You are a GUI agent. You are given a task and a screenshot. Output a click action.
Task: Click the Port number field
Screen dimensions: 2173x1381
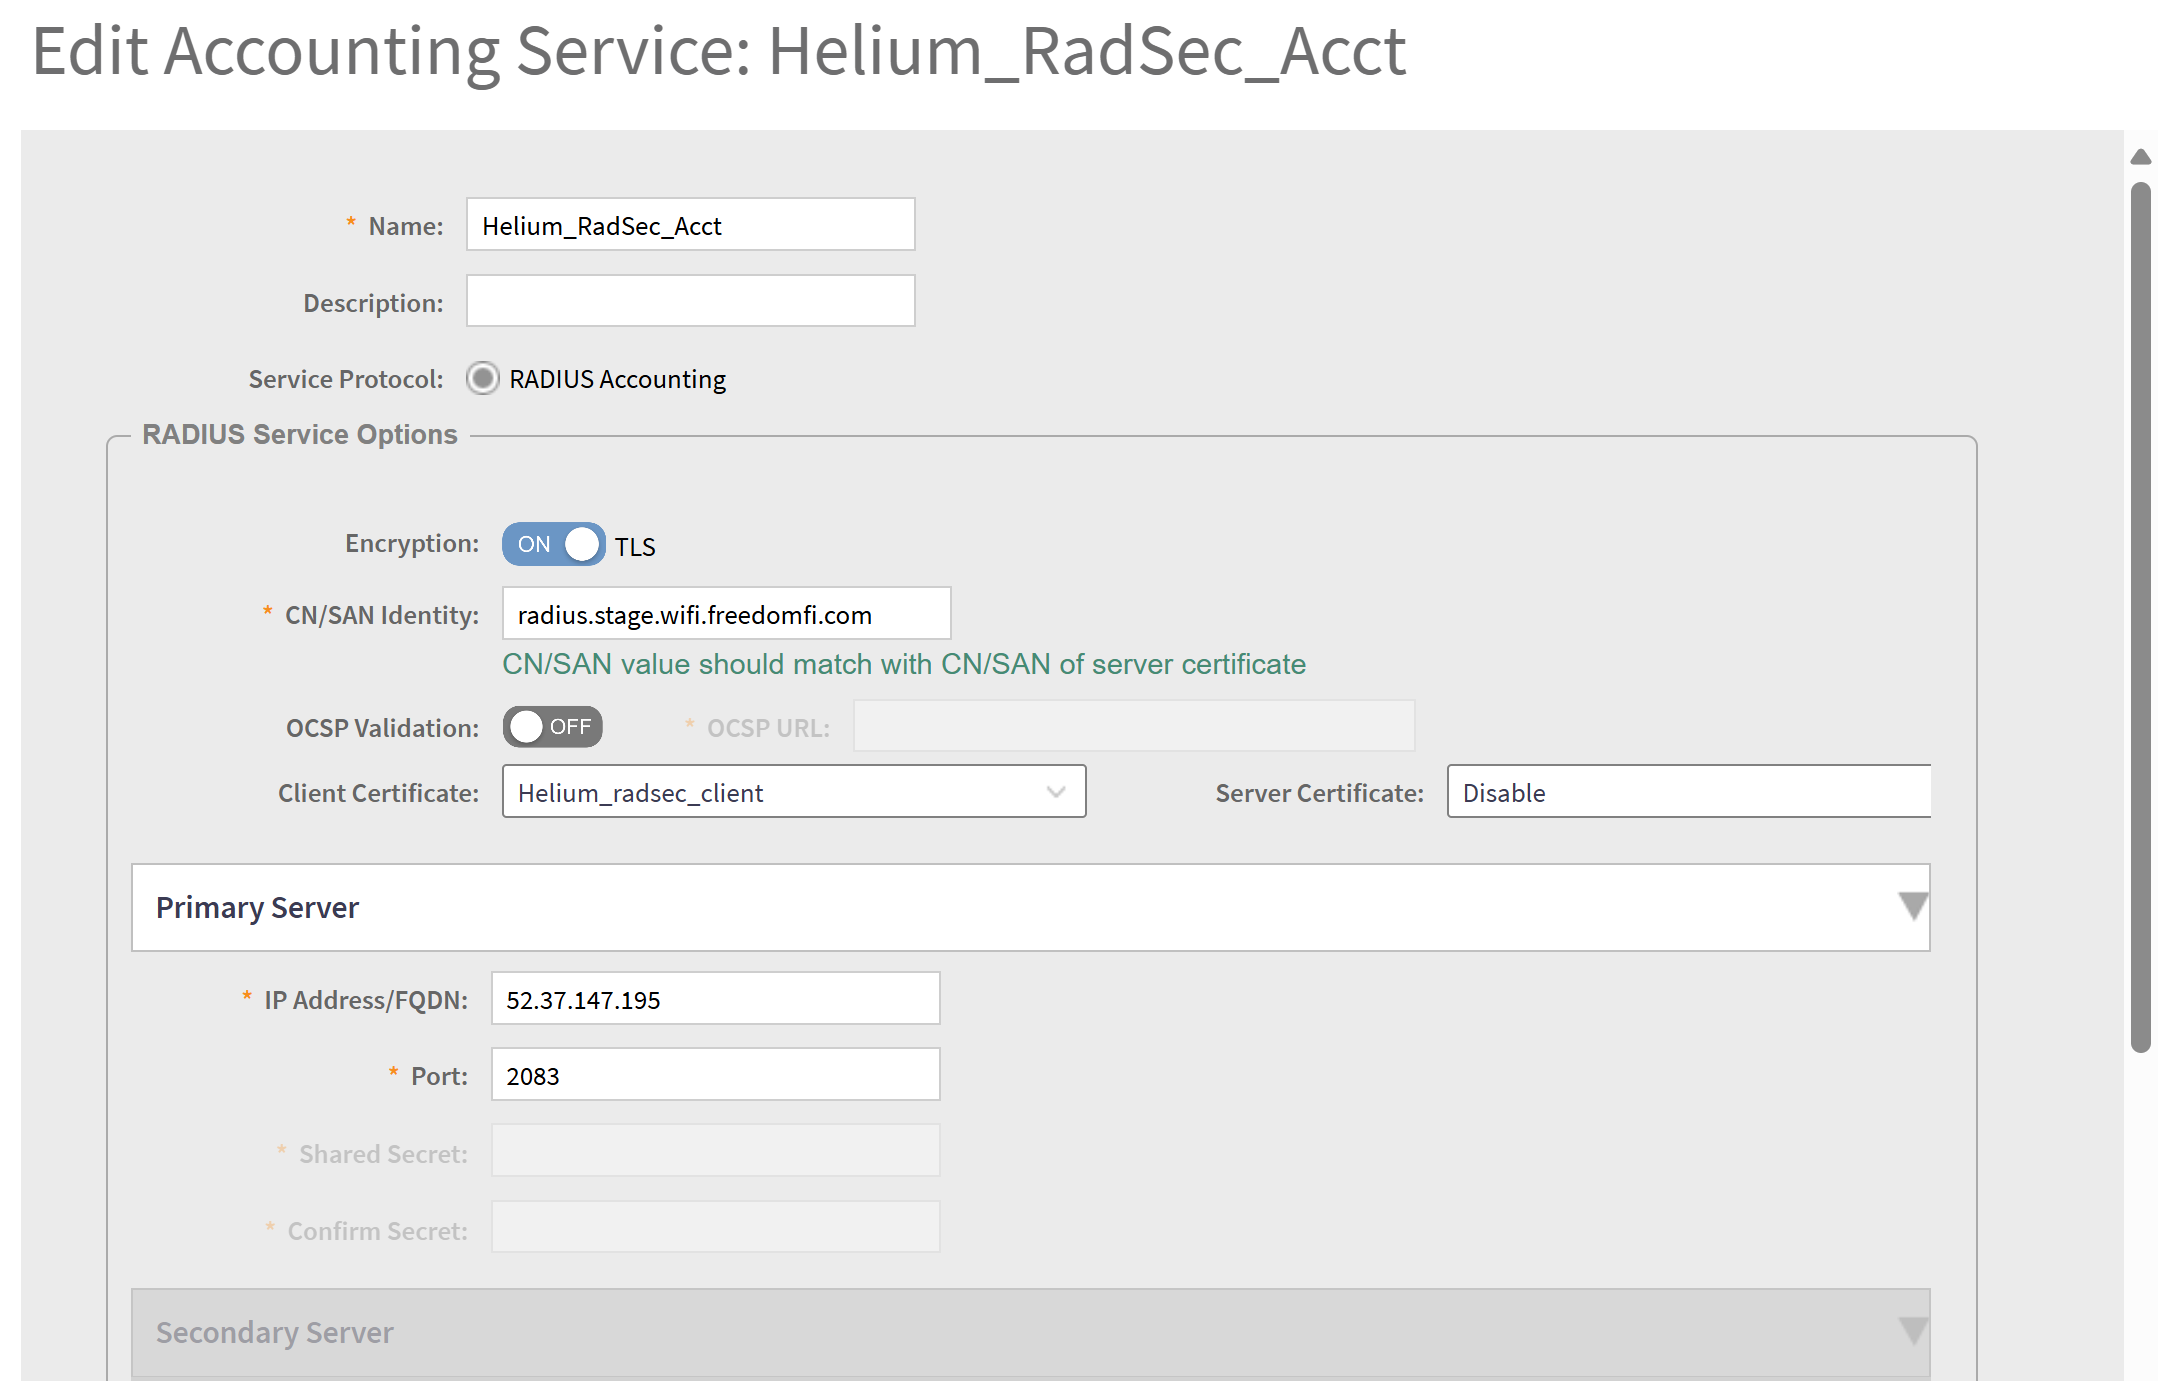(x=715, y=1075)
